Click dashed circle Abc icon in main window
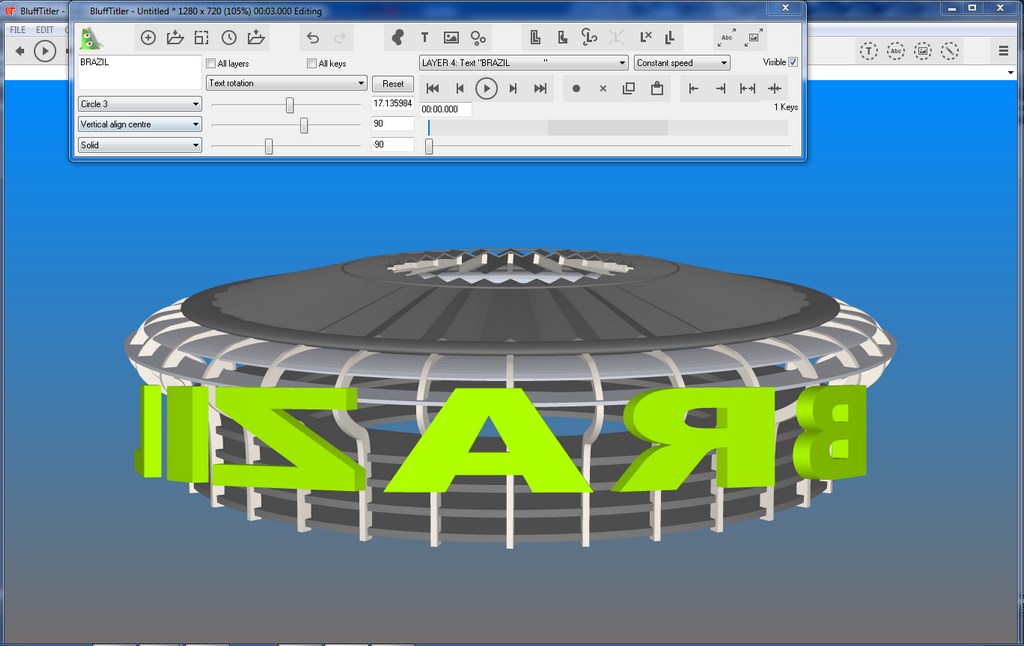Screen dimensions: 1024x646 [895, 51]
